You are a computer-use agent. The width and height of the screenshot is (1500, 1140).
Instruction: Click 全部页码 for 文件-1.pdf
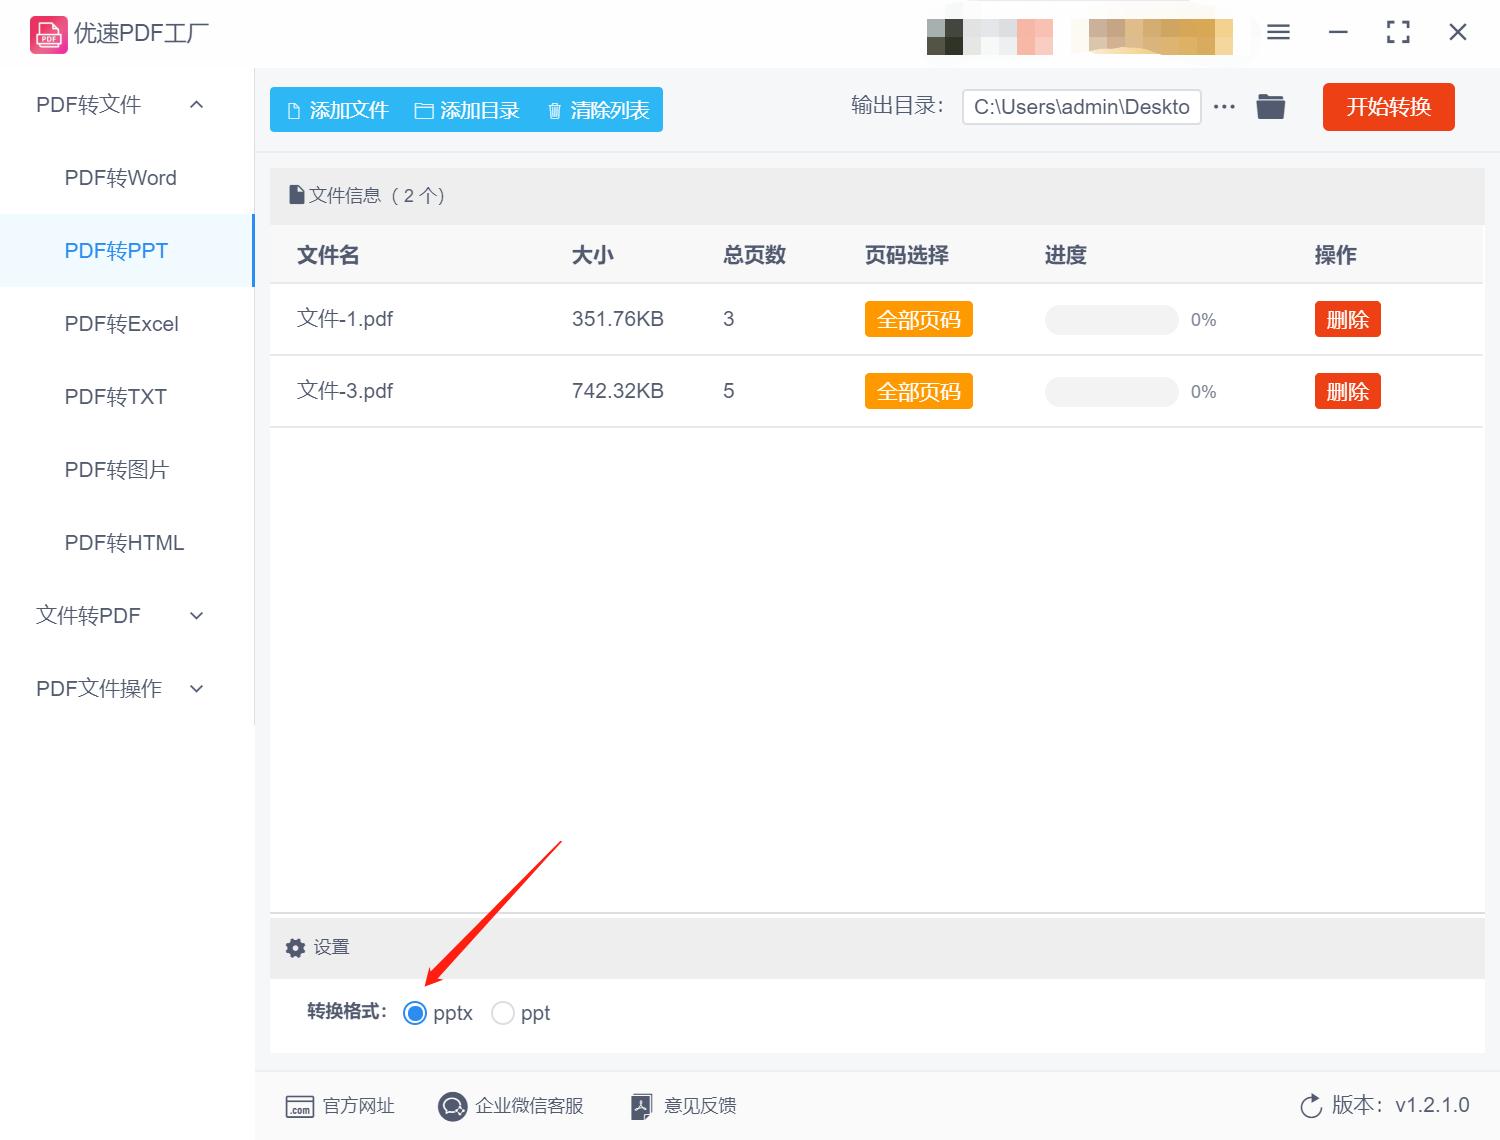coord(917,319)
